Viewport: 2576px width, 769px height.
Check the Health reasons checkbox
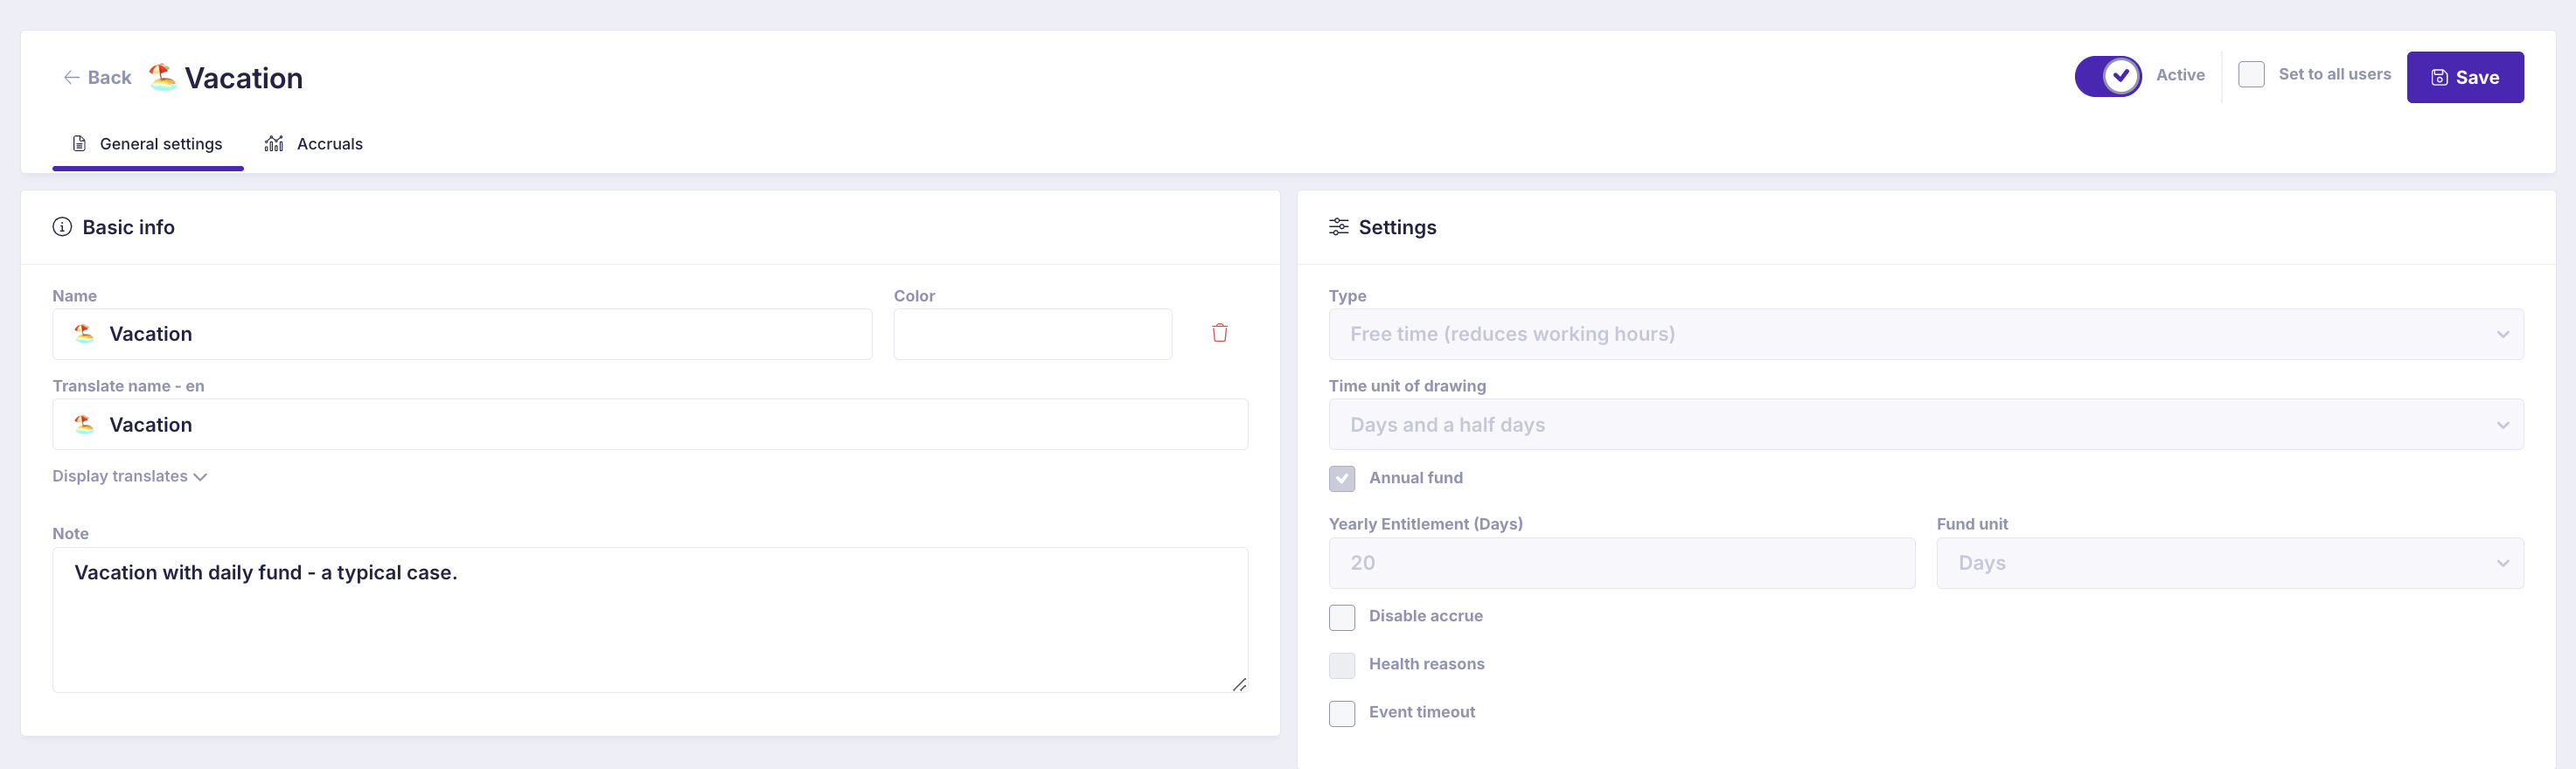point(1341,665)
